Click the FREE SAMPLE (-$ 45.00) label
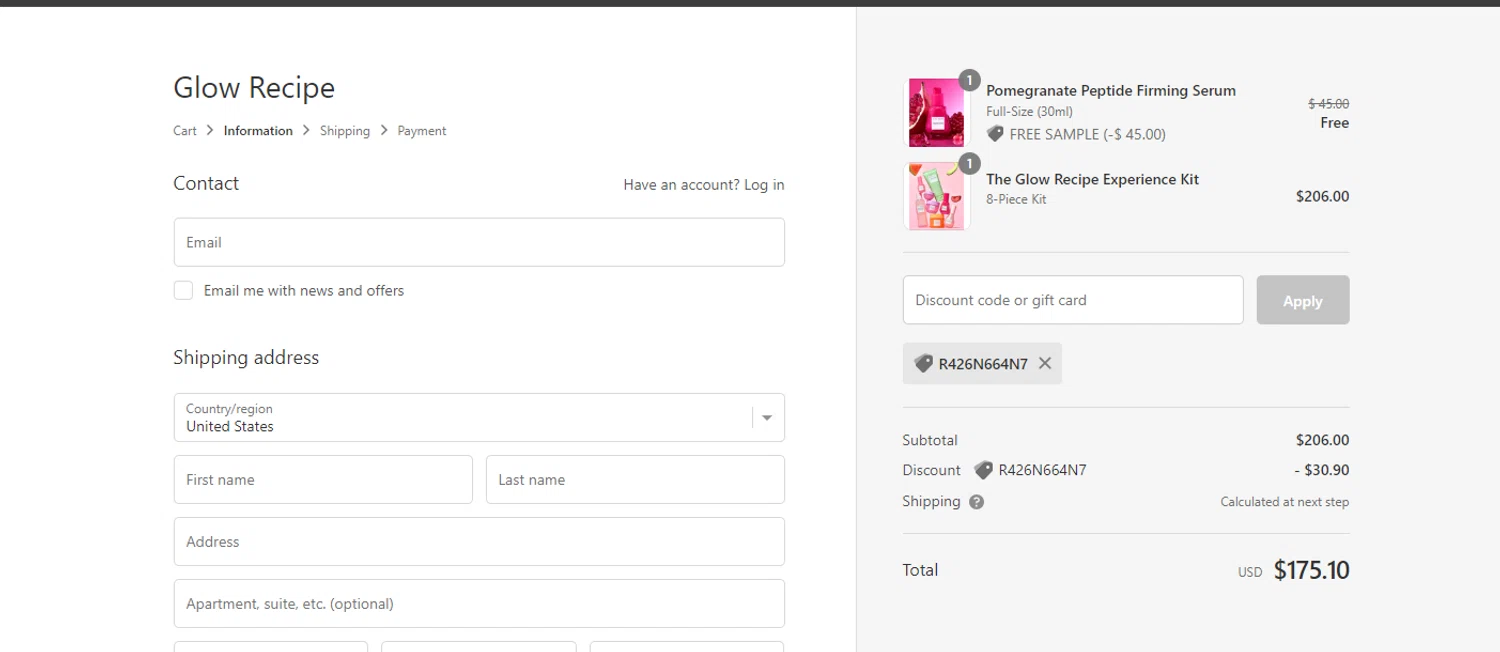The height and width of the screenshot is (652, 1500). pyautogui.click(x=1087, y=134)
